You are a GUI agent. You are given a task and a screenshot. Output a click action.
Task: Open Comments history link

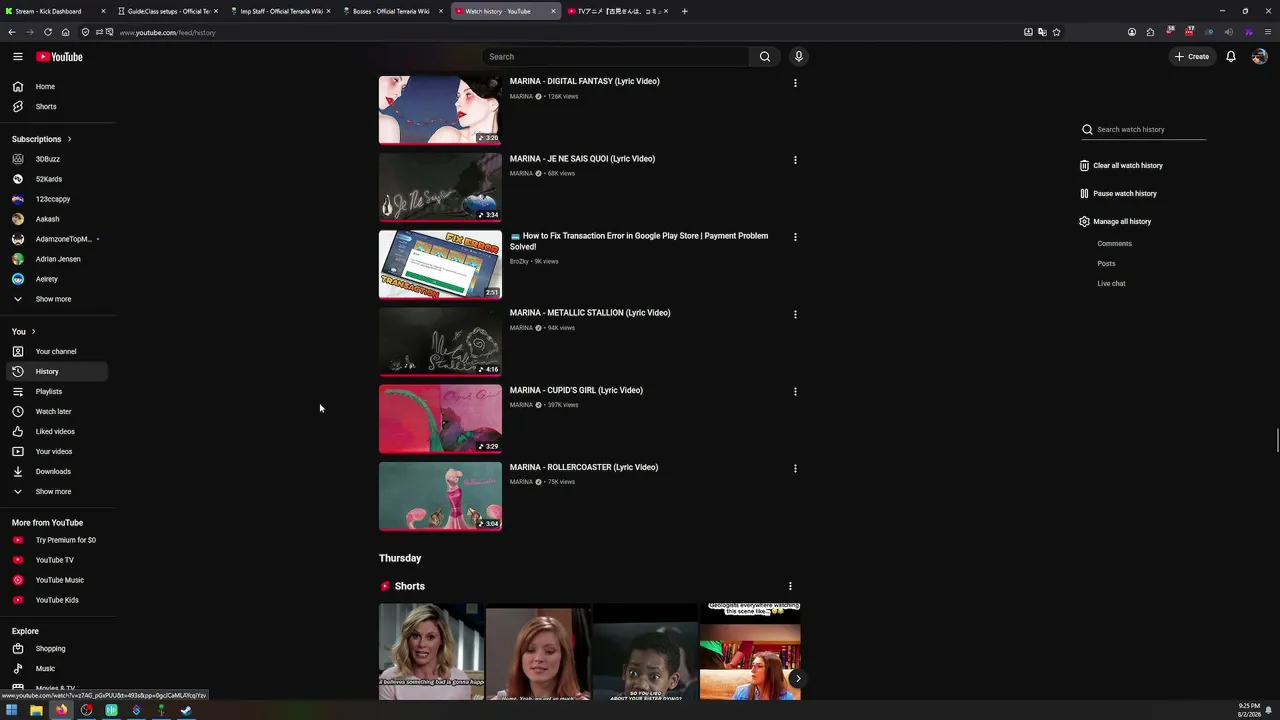point(1114,244)
